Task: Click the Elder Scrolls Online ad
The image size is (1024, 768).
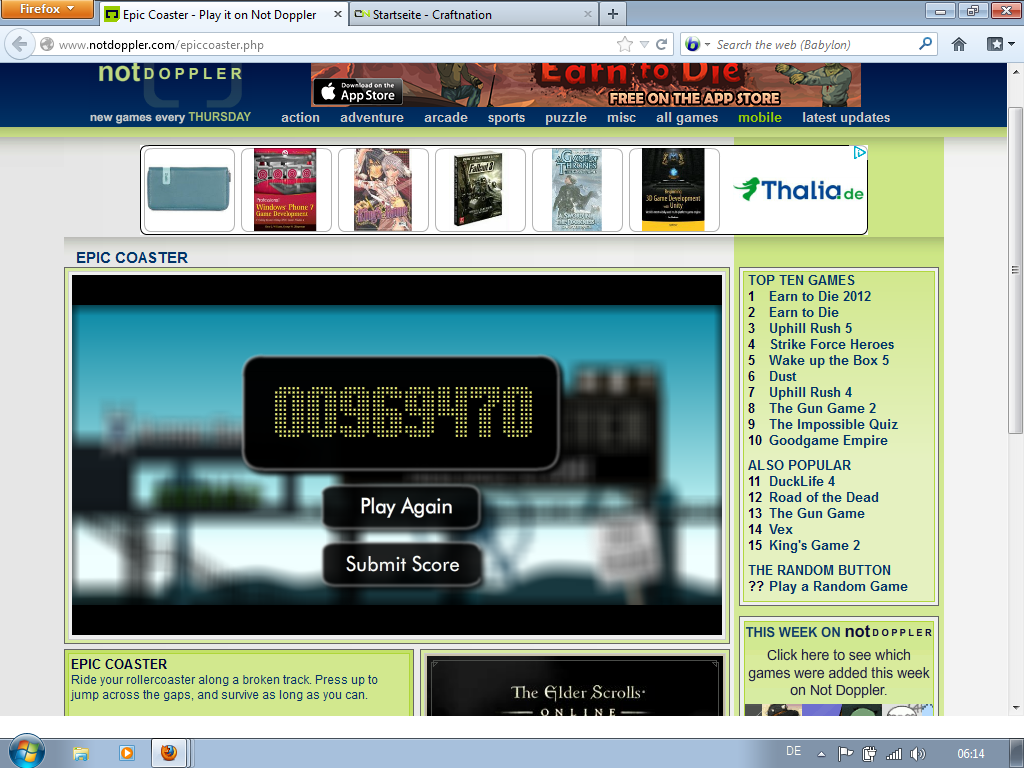Action: 576,686
